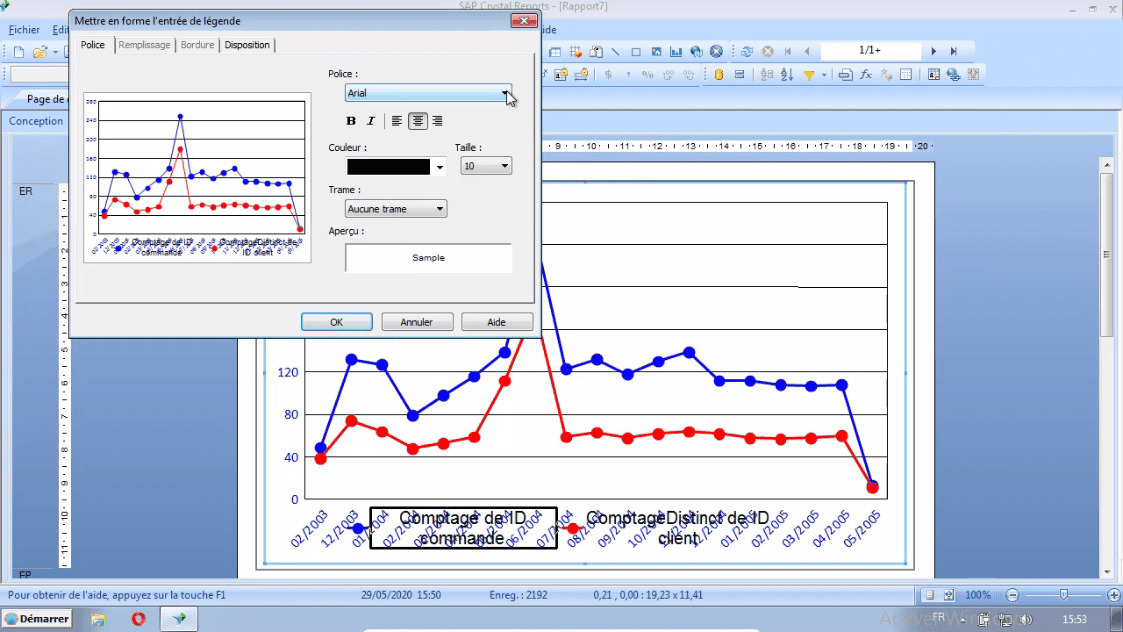Enable left text alignment in the dialog
Viewport: 1123px width, 632px height.
click(x=397, y=121)
